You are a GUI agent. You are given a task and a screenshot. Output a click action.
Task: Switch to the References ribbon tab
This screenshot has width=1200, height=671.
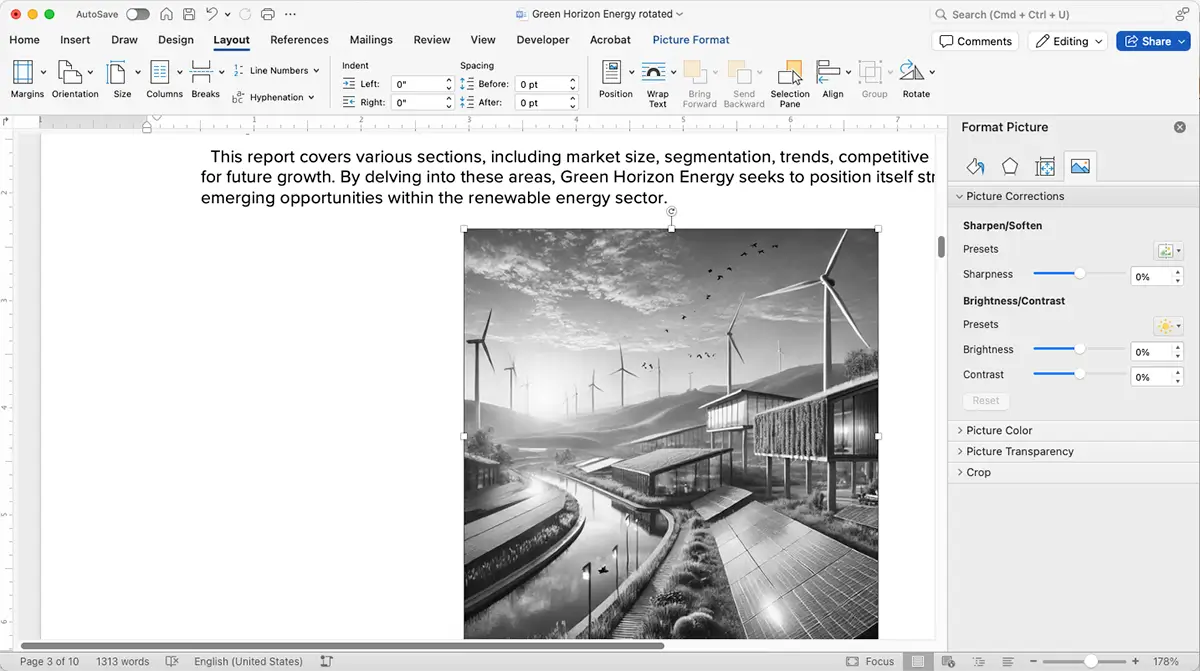[299, 40]
